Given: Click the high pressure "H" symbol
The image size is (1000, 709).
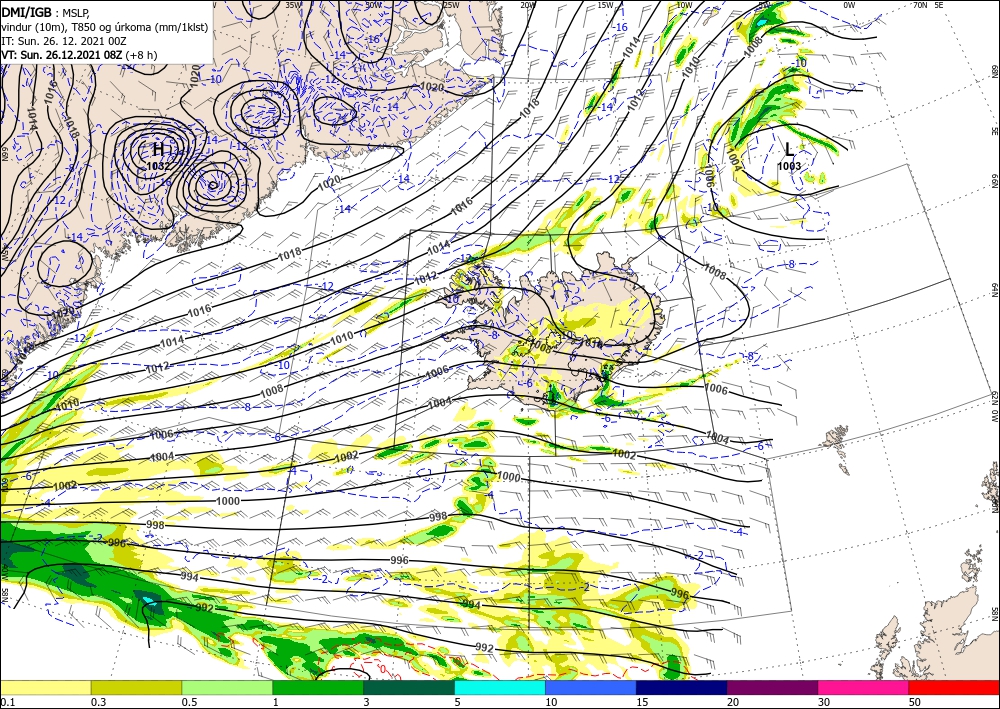Looking at the screenshot, I should coord(158,149).
